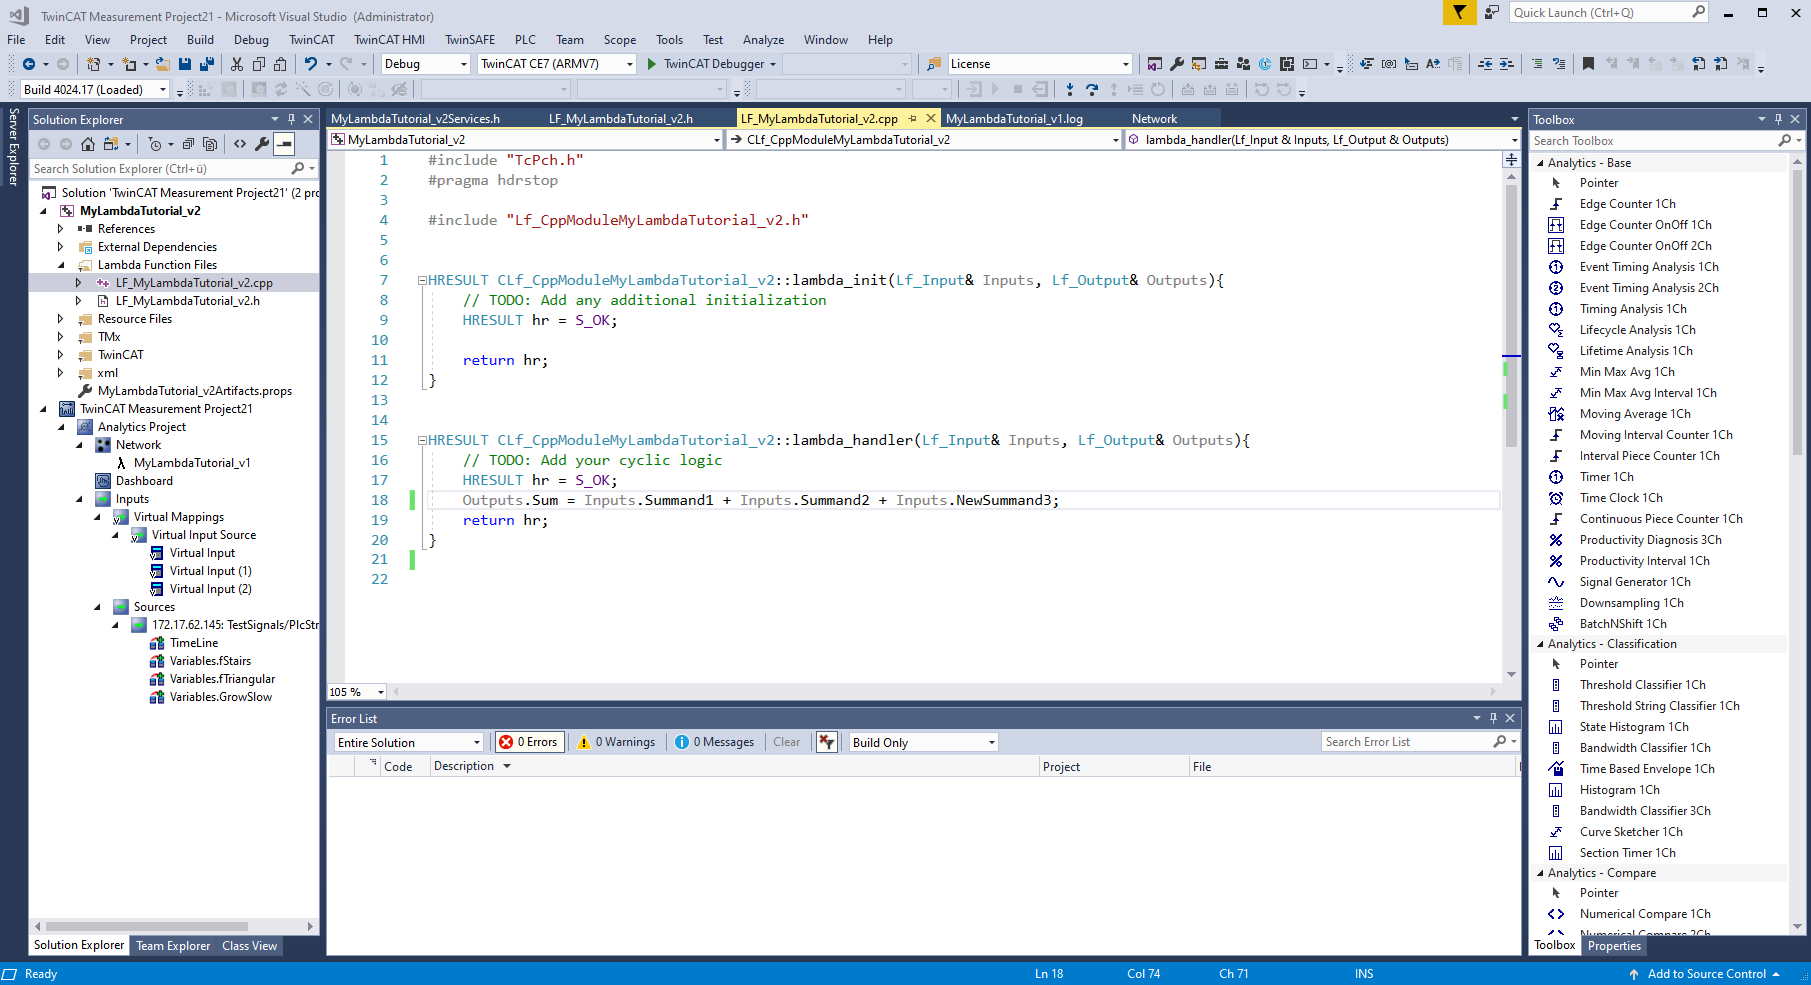Click the Search Error List field
Viewport: 1811px width, 985px height.
pyautogui.click(x=1406, y=742)
